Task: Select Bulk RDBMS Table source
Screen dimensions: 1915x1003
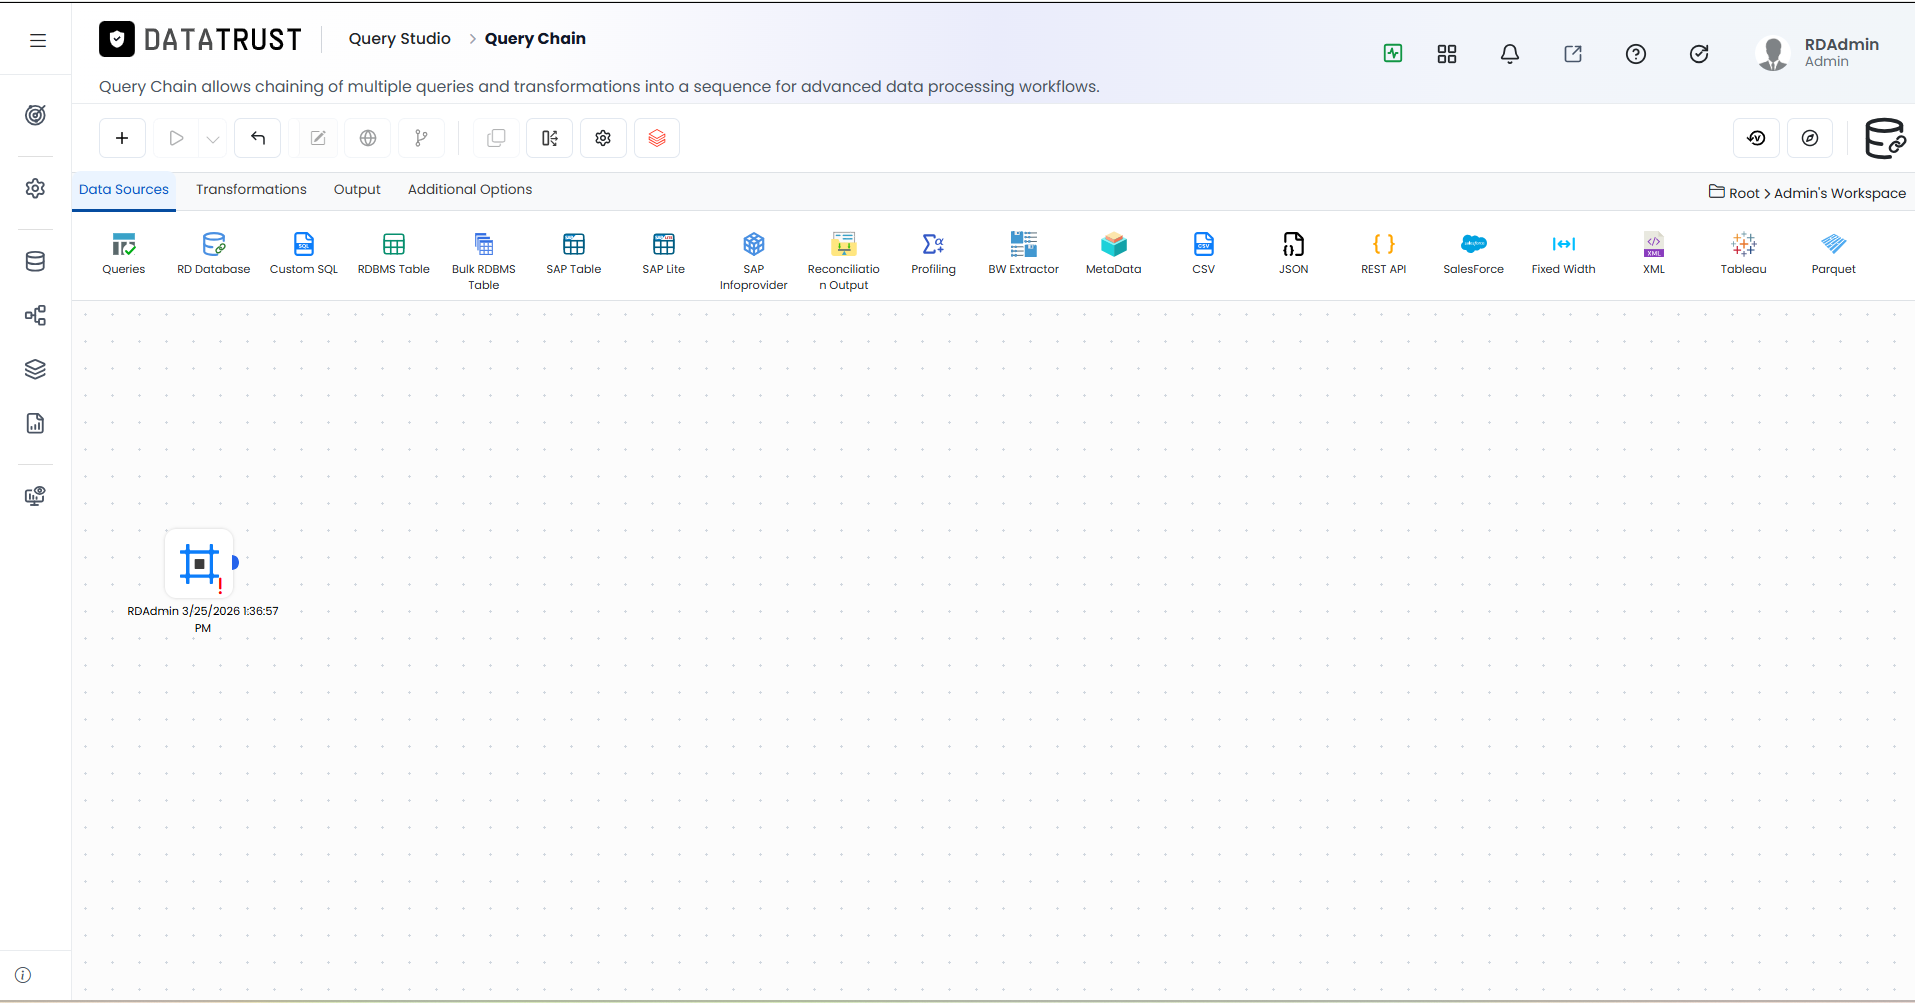Action: click(484, 261)
